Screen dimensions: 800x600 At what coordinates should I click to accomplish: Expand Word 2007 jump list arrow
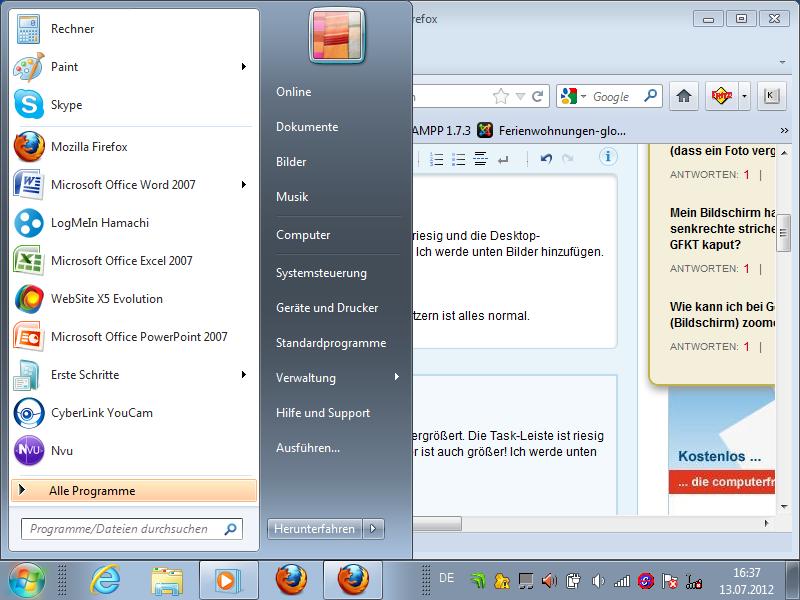[x=244, y=184]
